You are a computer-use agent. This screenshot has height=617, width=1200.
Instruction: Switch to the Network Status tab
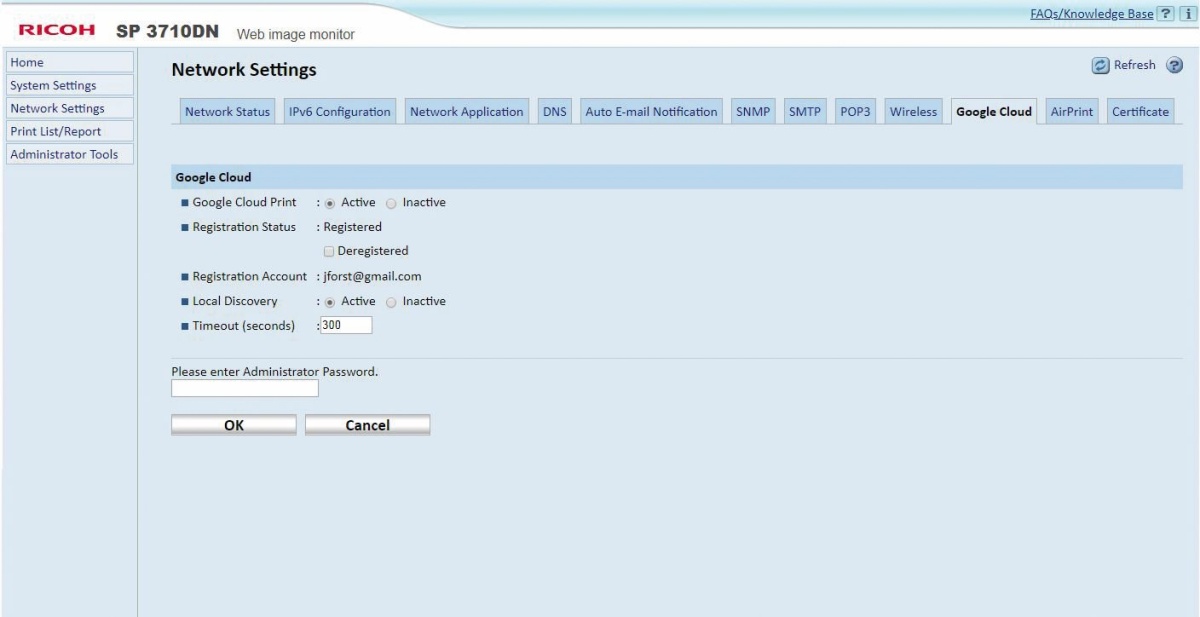coord(227,112)
